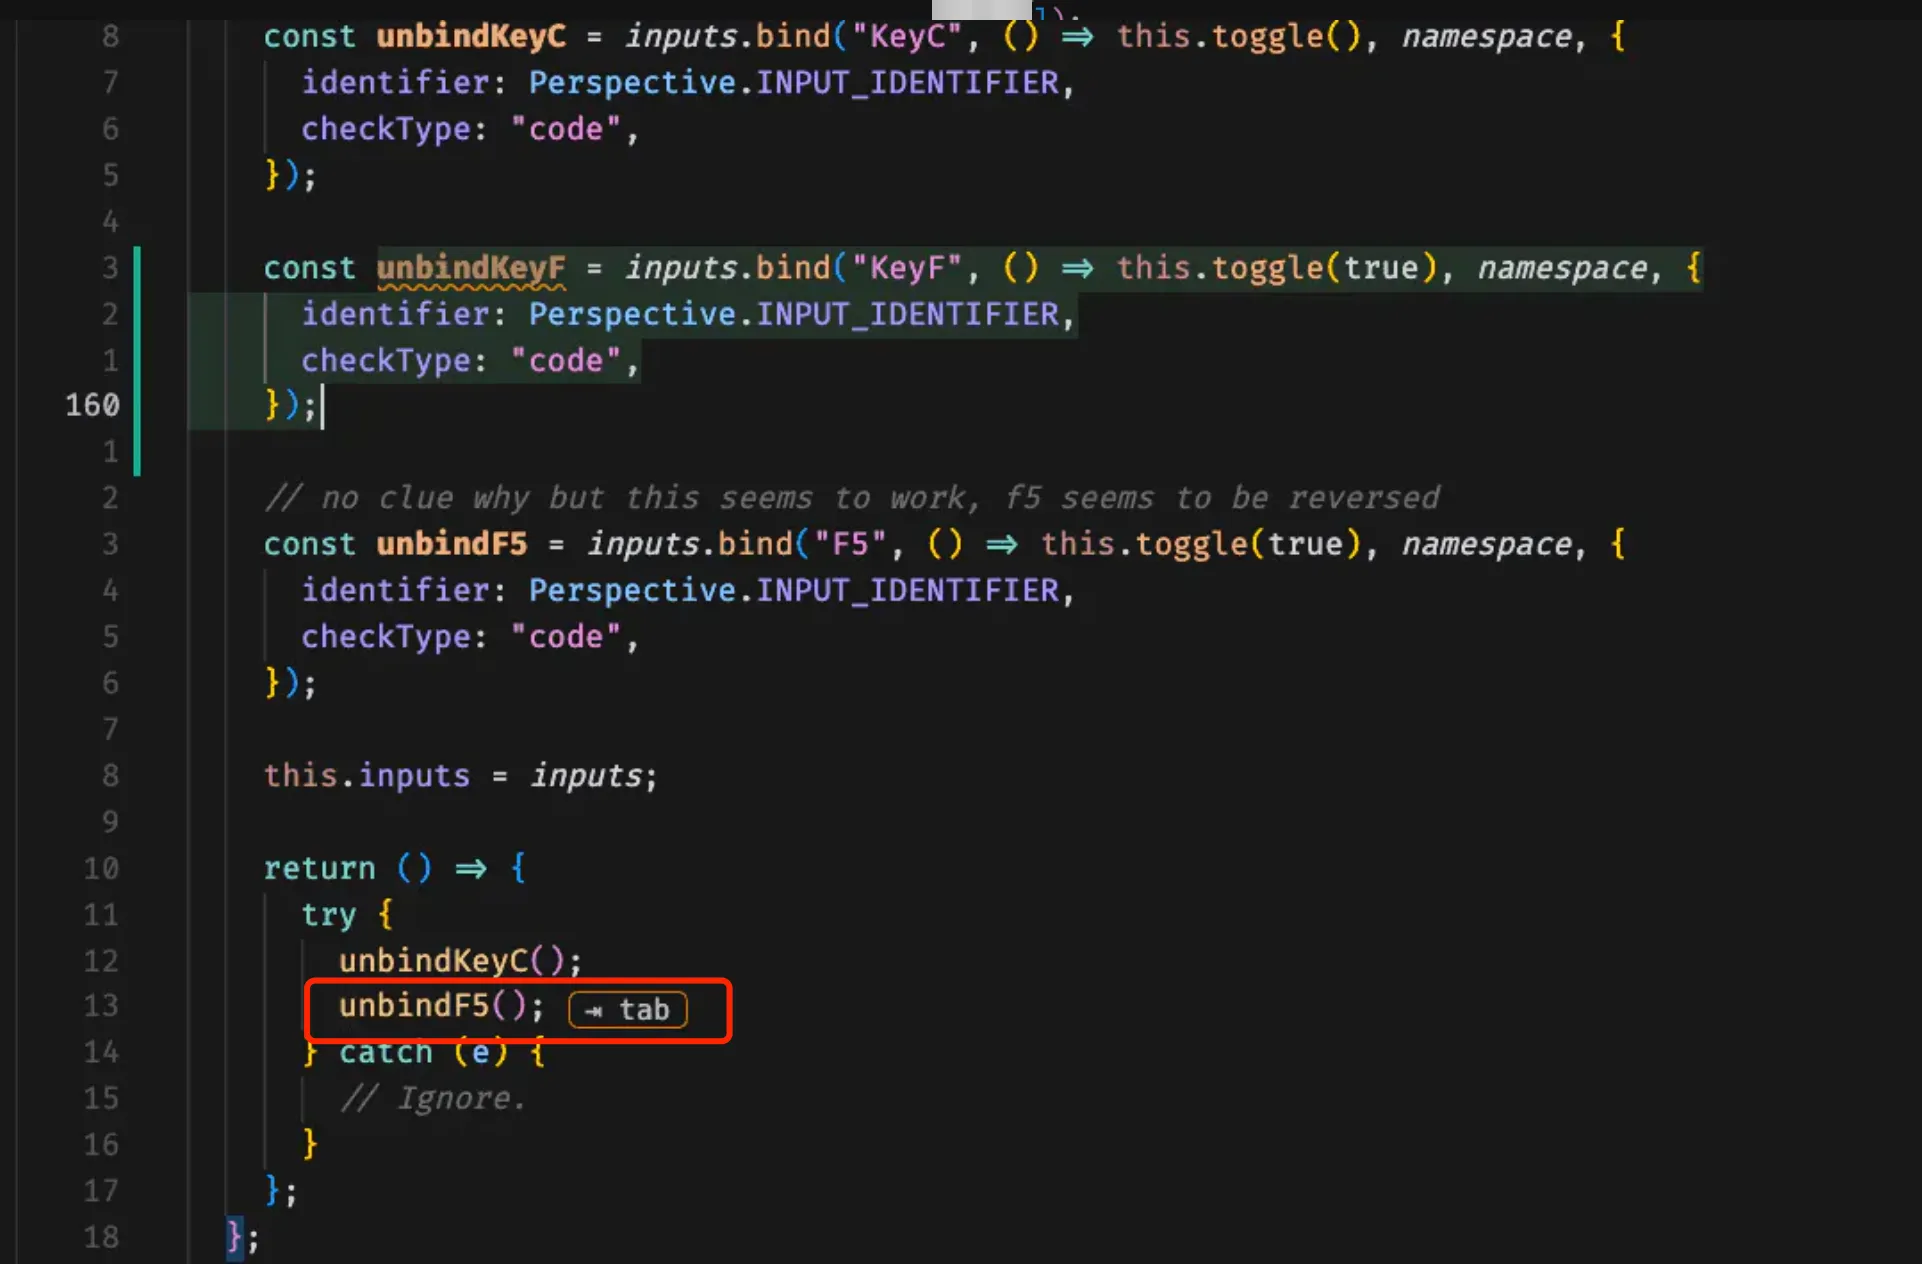The height and width of the screenshot is (1264, 1922).
Task: Click the unbindKeyC(); call inside try
Action: click(x=460, y=961)
